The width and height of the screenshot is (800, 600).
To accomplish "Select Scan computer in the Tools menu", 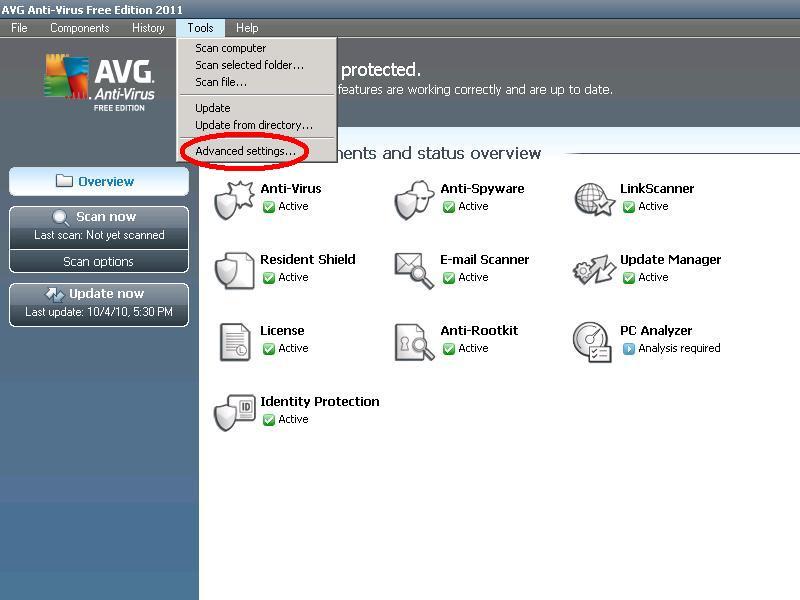I will 230,48.
